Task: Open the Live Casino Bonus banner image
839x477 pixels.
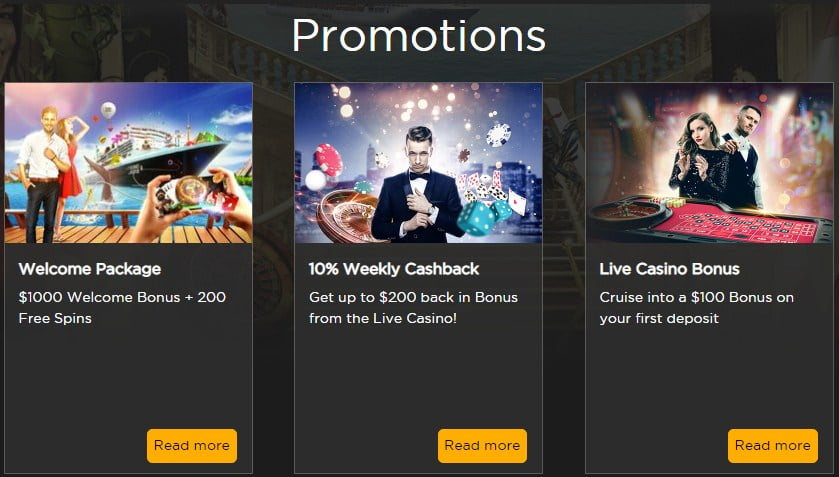Action: point(710,163)
